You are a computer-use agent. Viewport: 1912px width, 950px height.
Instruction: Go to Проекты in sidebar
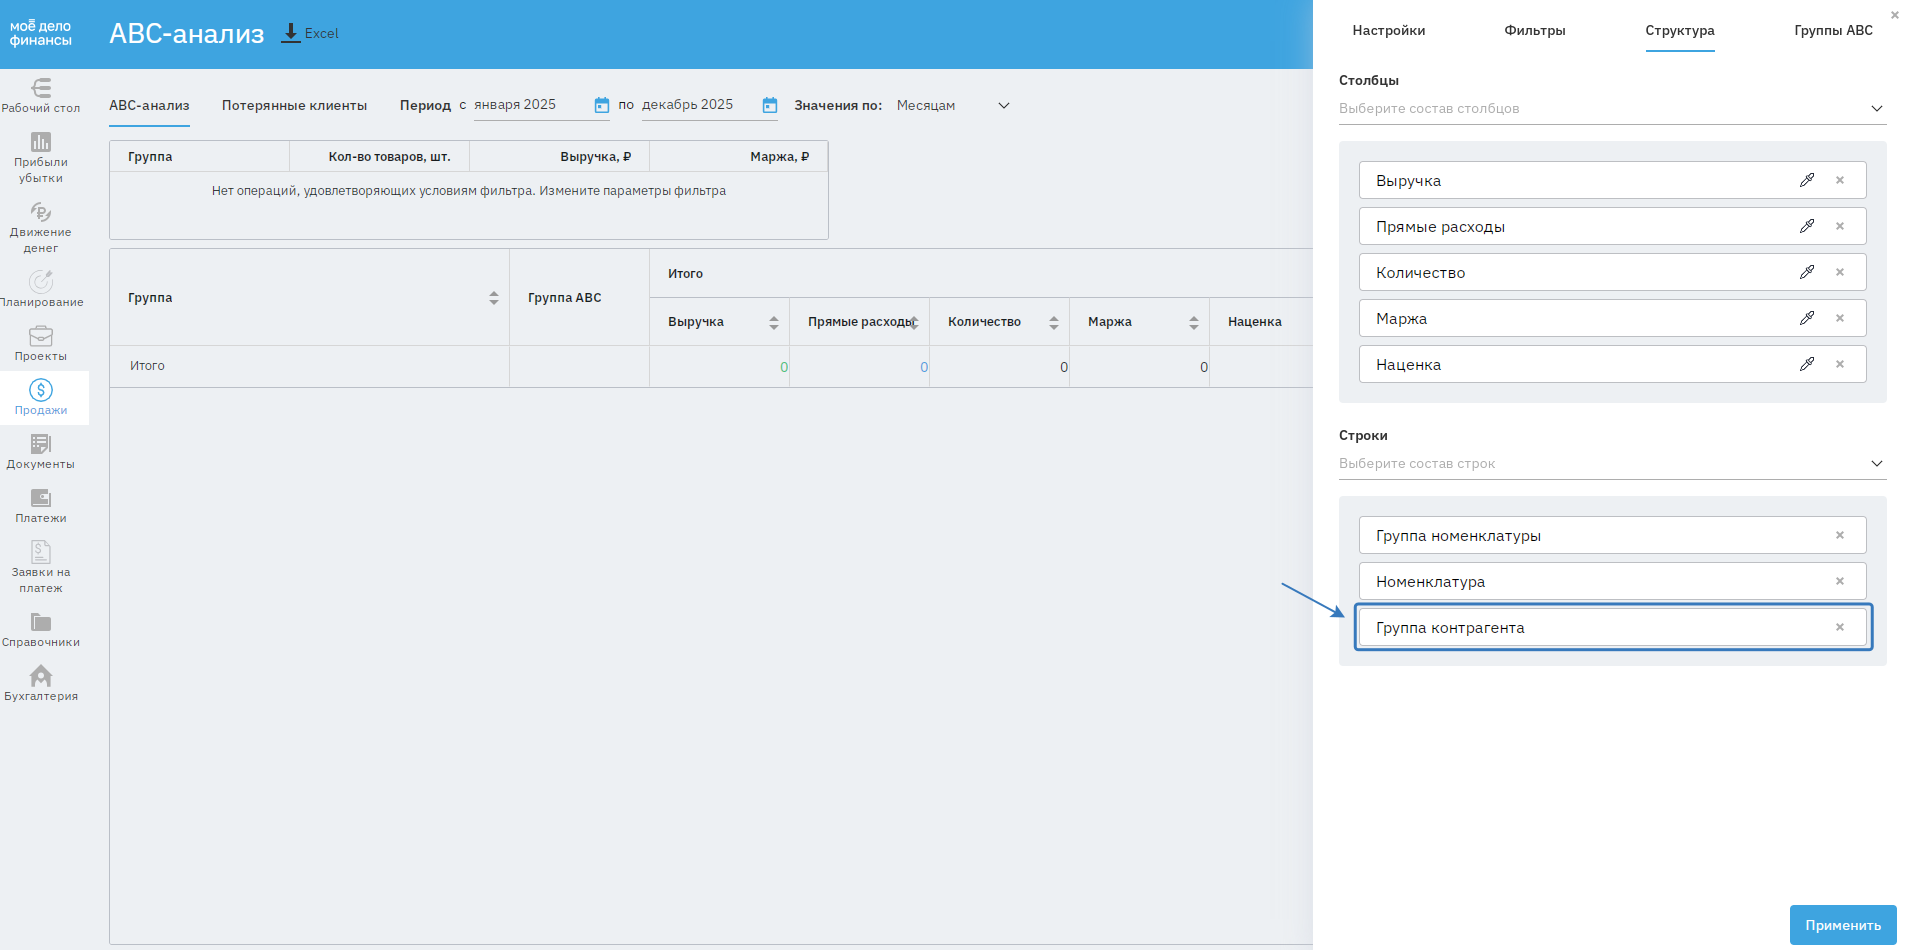pyautogui.click(x=41, y=343)
